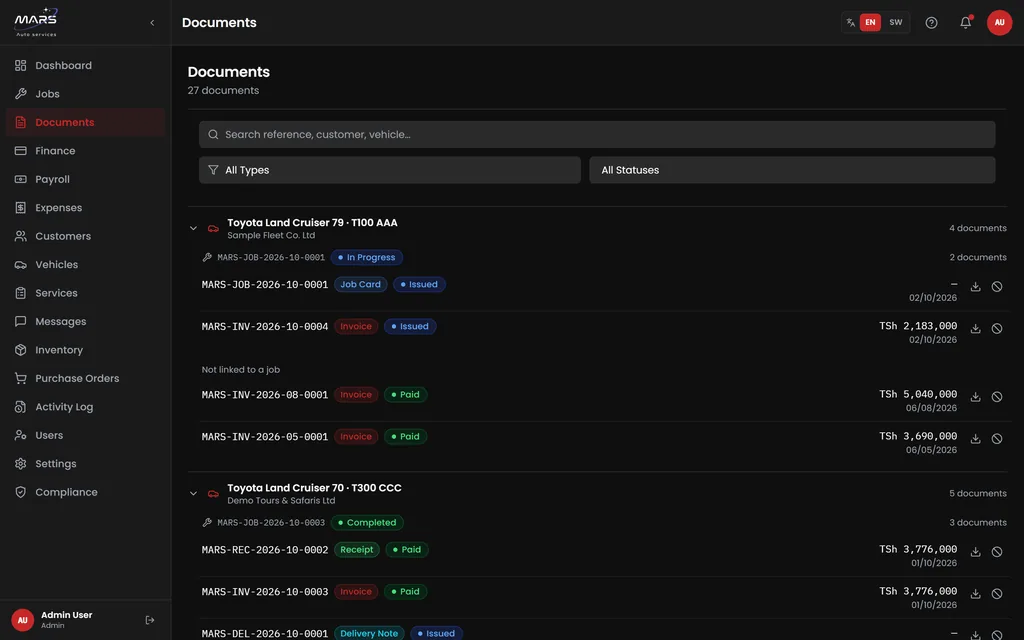Void invoice MARS-INV-2026-05-0001
Image resolution: width=1024 pixels, height=640 pixels.
pyautogui.click(x=997, y=439)
